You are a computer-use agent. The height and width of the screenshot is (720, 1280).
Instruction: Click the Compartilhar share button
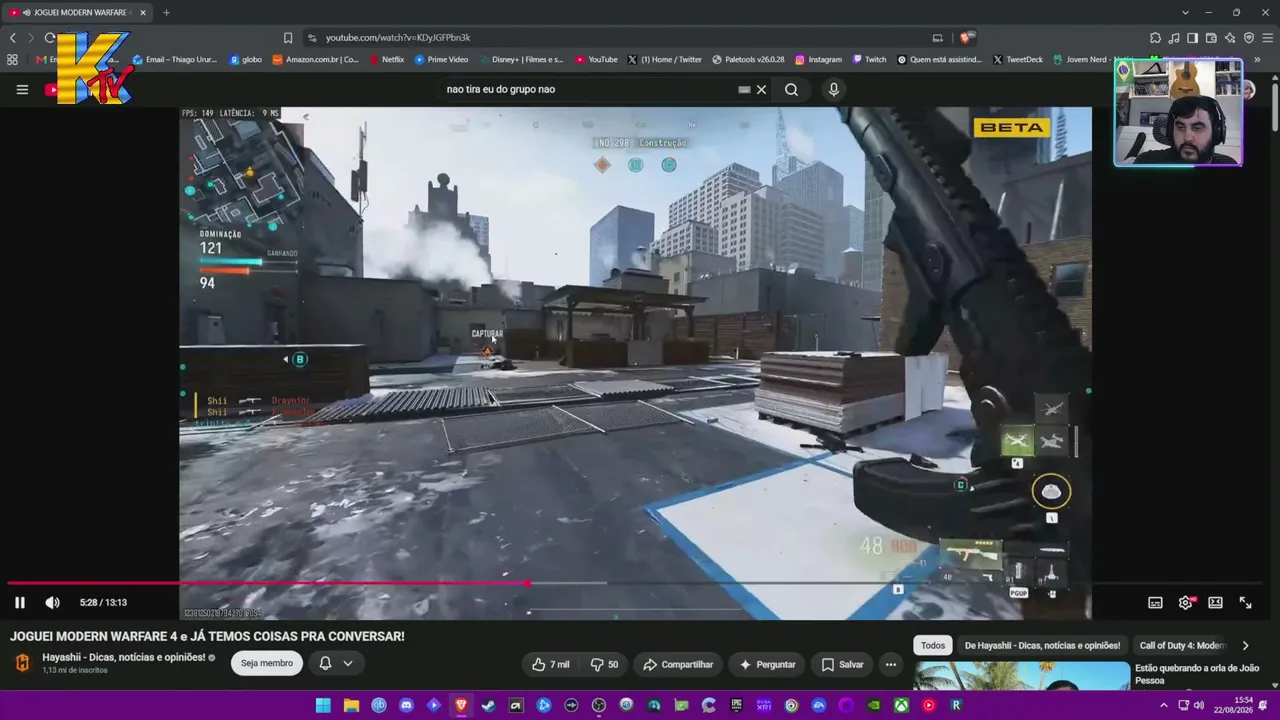(x=678, y=664)
